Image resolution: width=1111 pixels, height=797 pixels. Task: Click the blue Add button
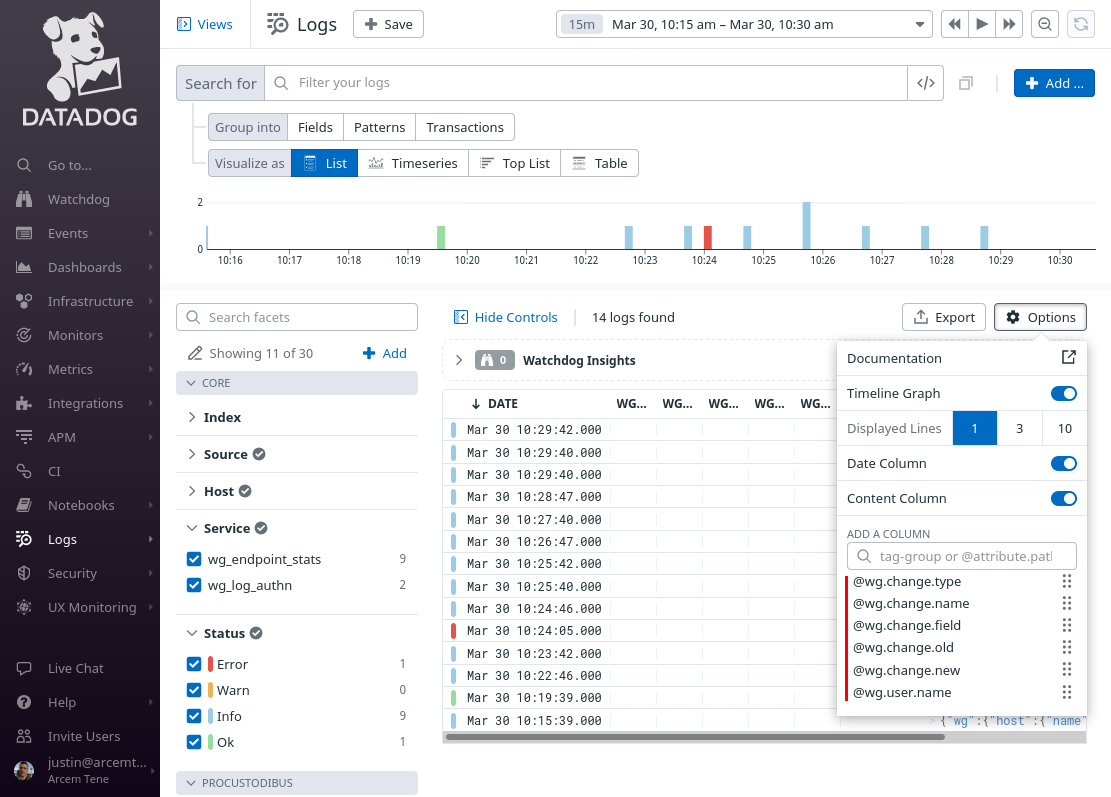coord(1054,83)
